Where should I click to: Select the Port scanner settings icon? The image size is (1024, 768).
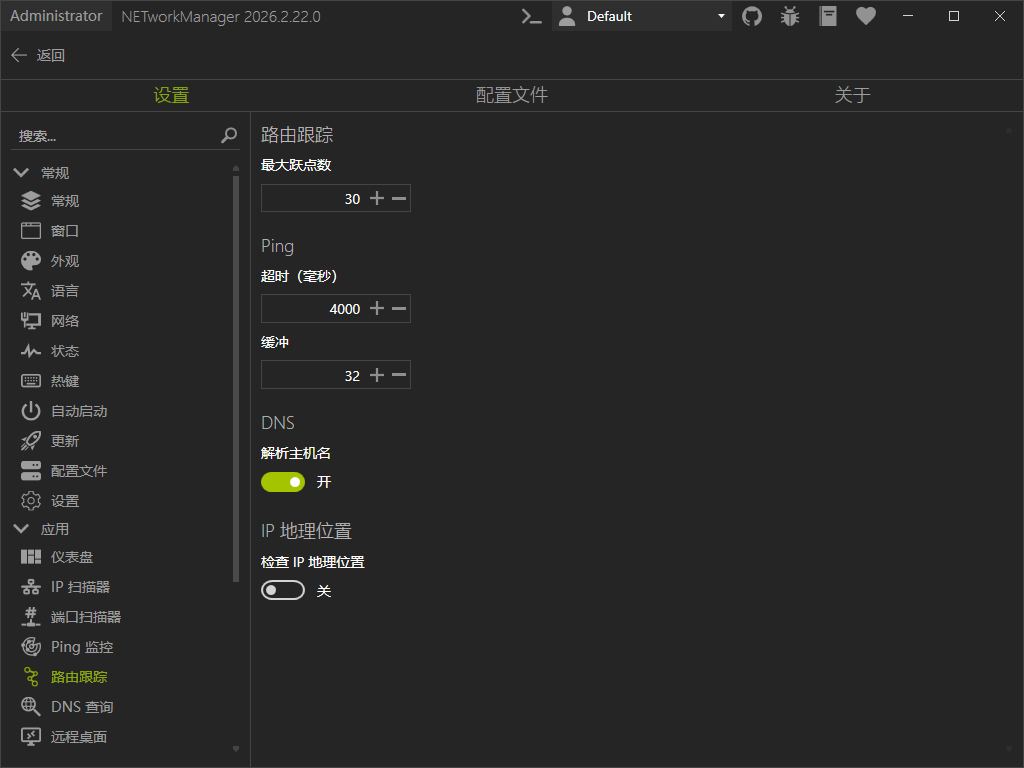83,617
